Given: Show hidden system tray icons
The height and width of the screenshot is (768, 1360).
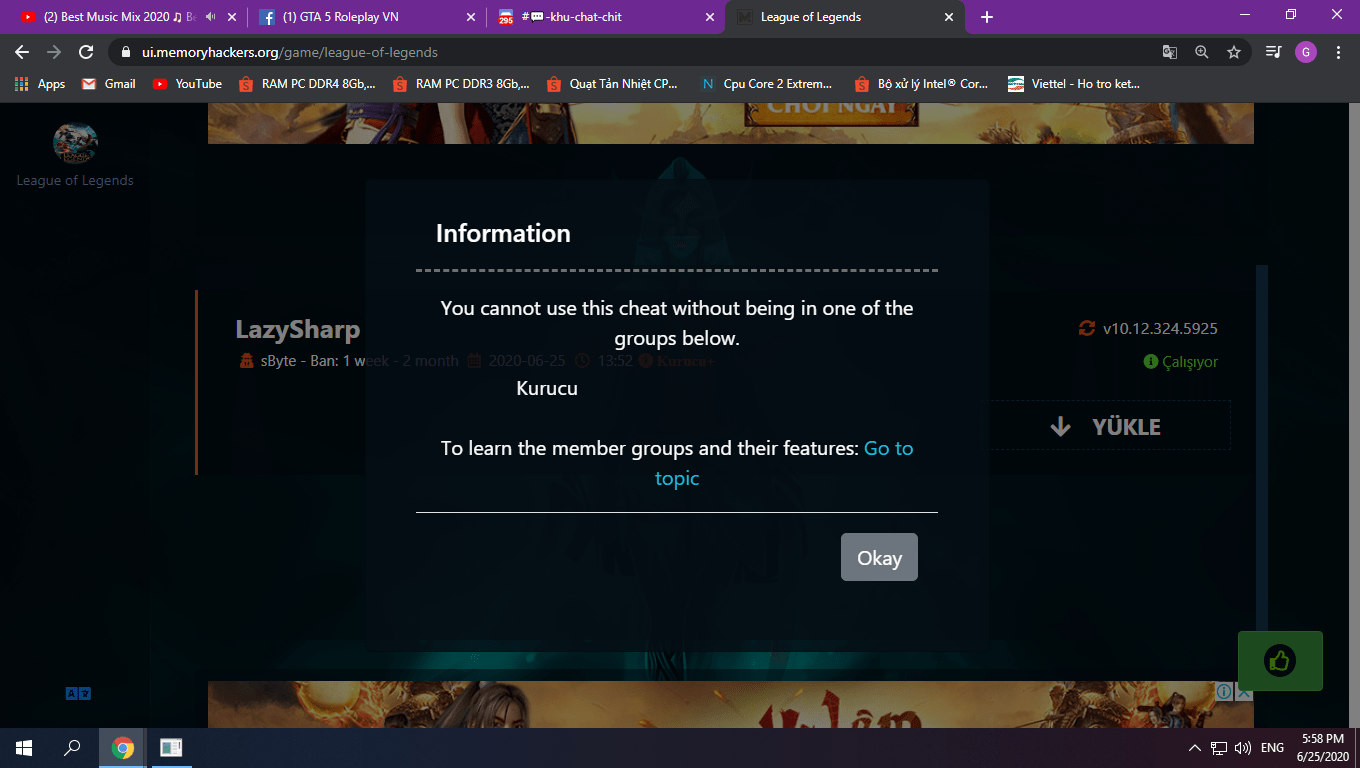Looking at the screenshot, I should [1194, 747].
